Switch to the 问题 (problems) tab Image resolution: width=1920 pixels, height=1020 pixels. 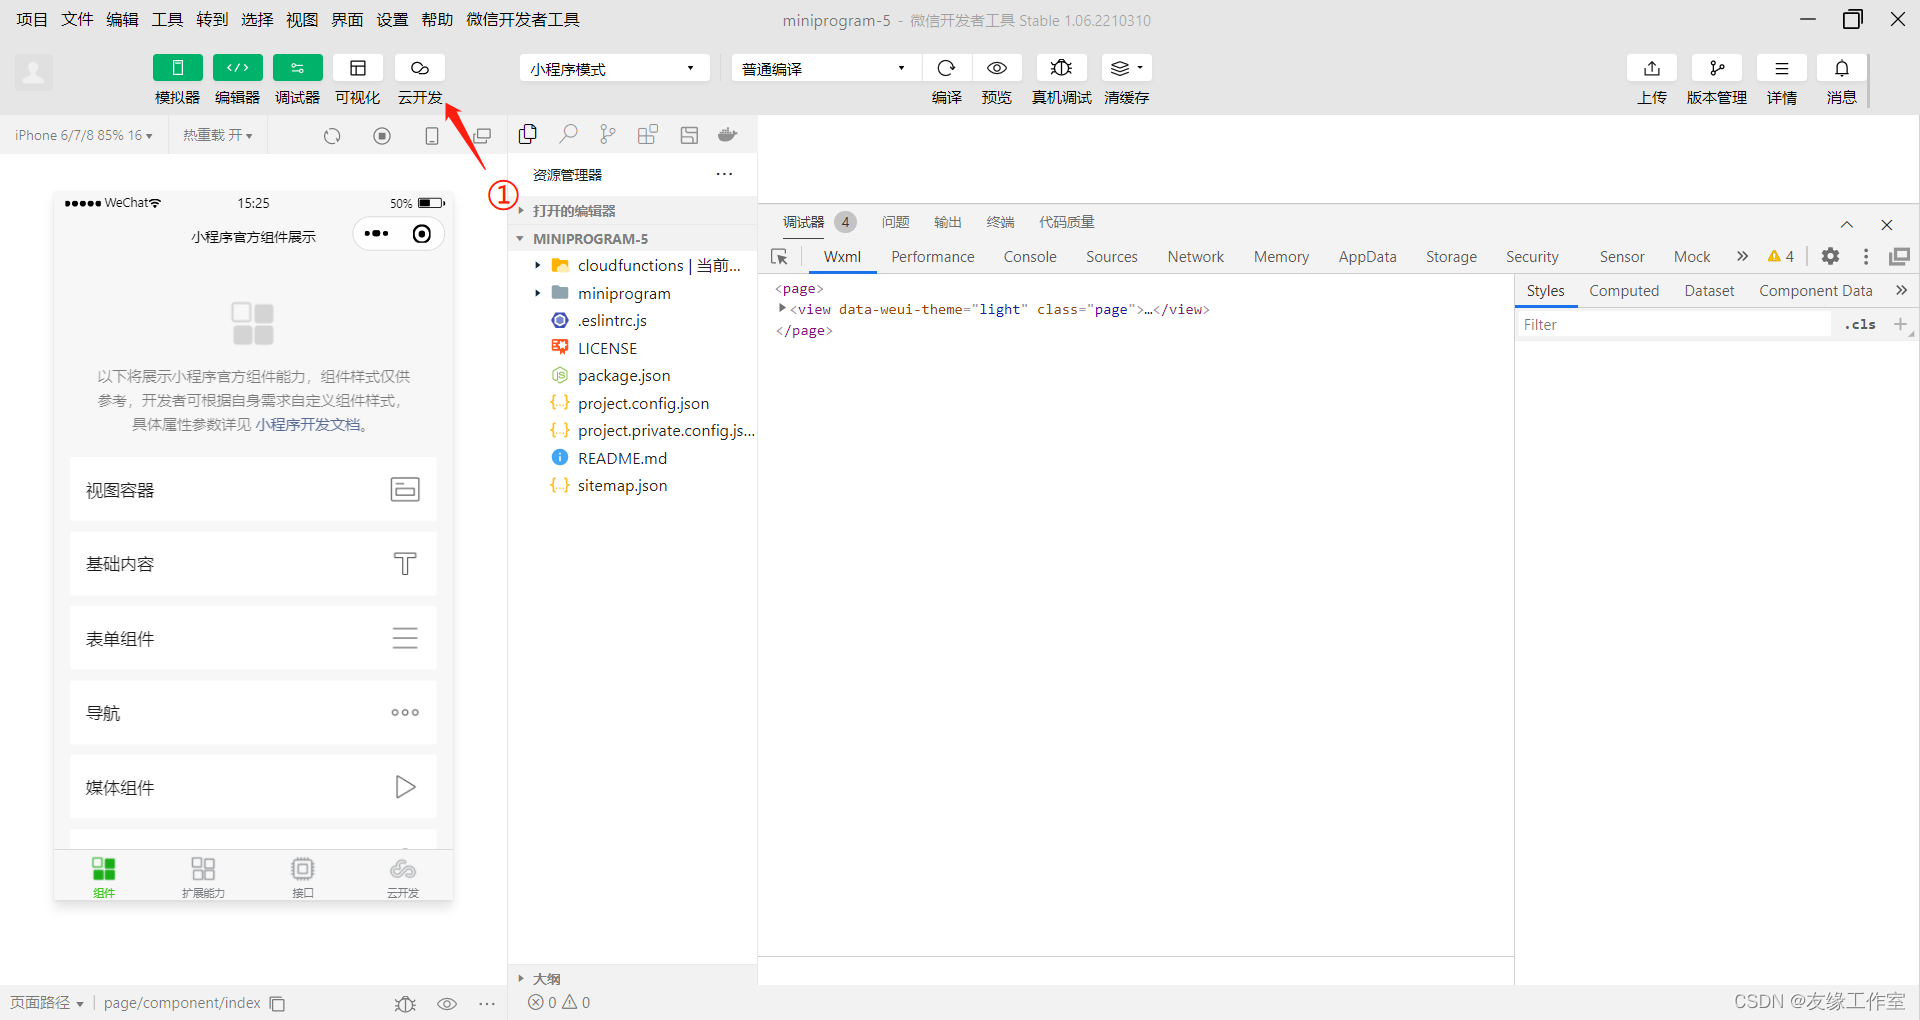896,222
